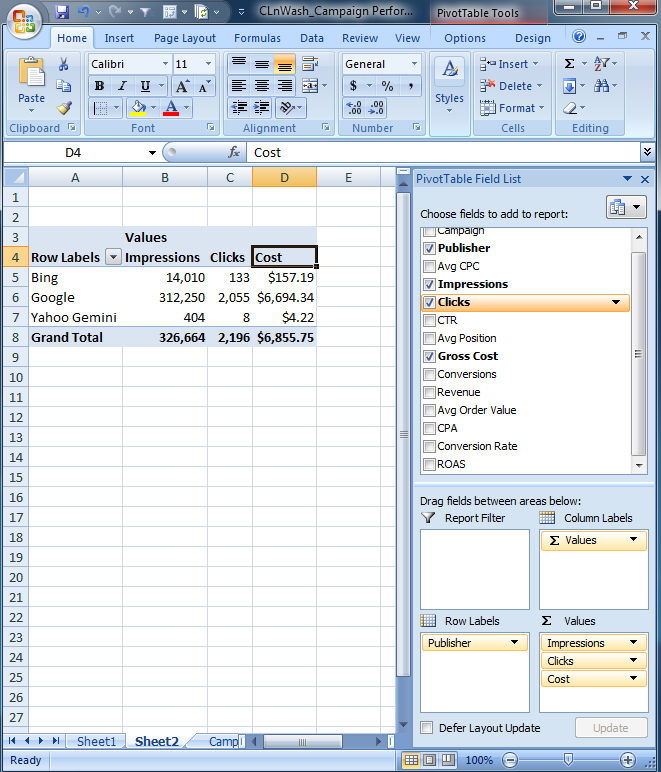
Task: Decrease cell indent
Action: tap(239, 108)
